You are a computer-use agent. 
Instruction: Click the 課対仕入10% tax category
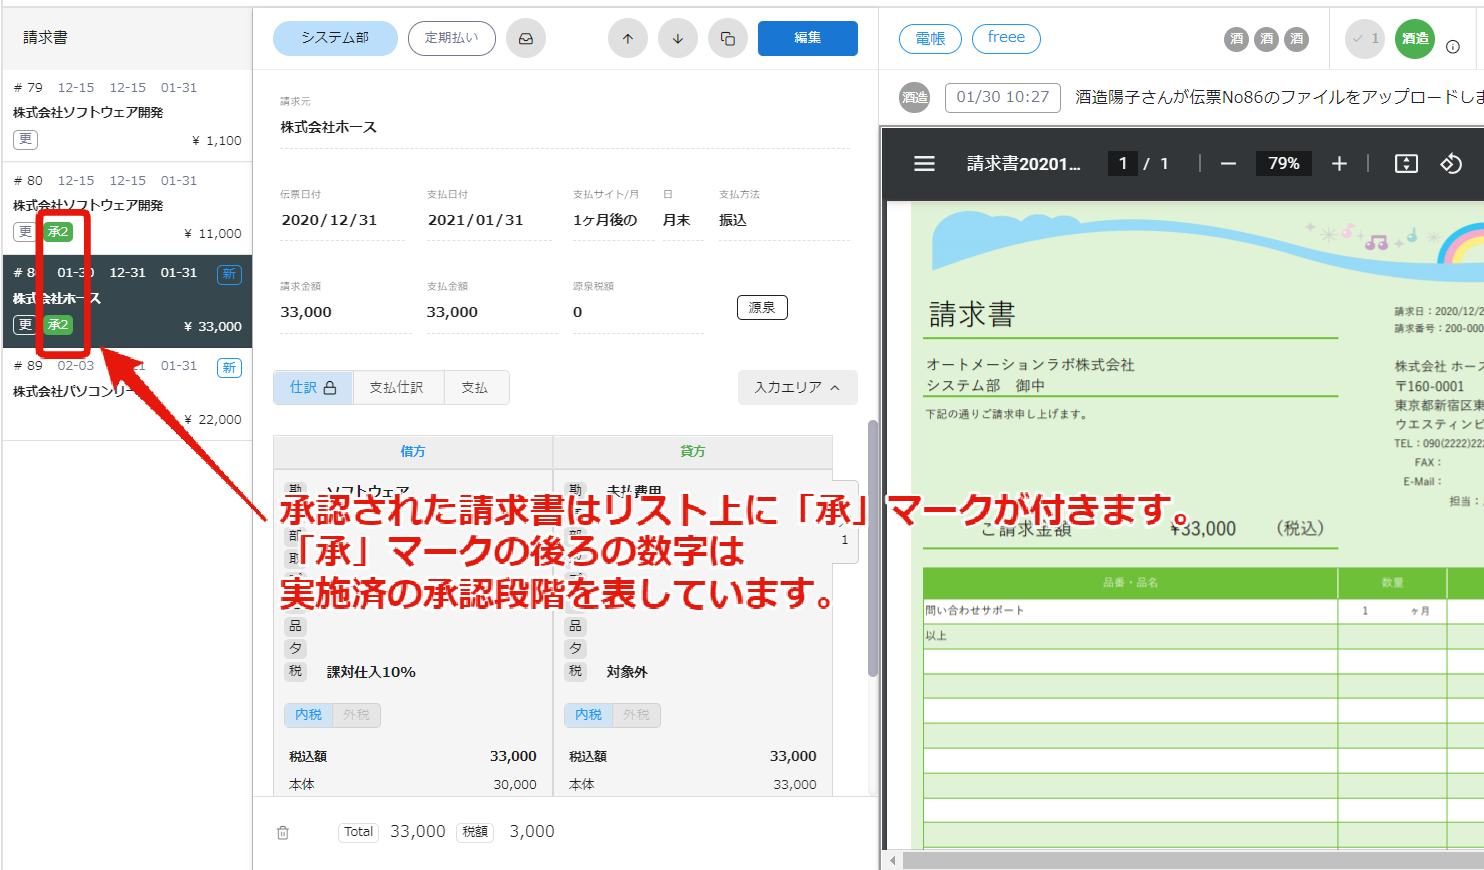click(x=371, y=672)
